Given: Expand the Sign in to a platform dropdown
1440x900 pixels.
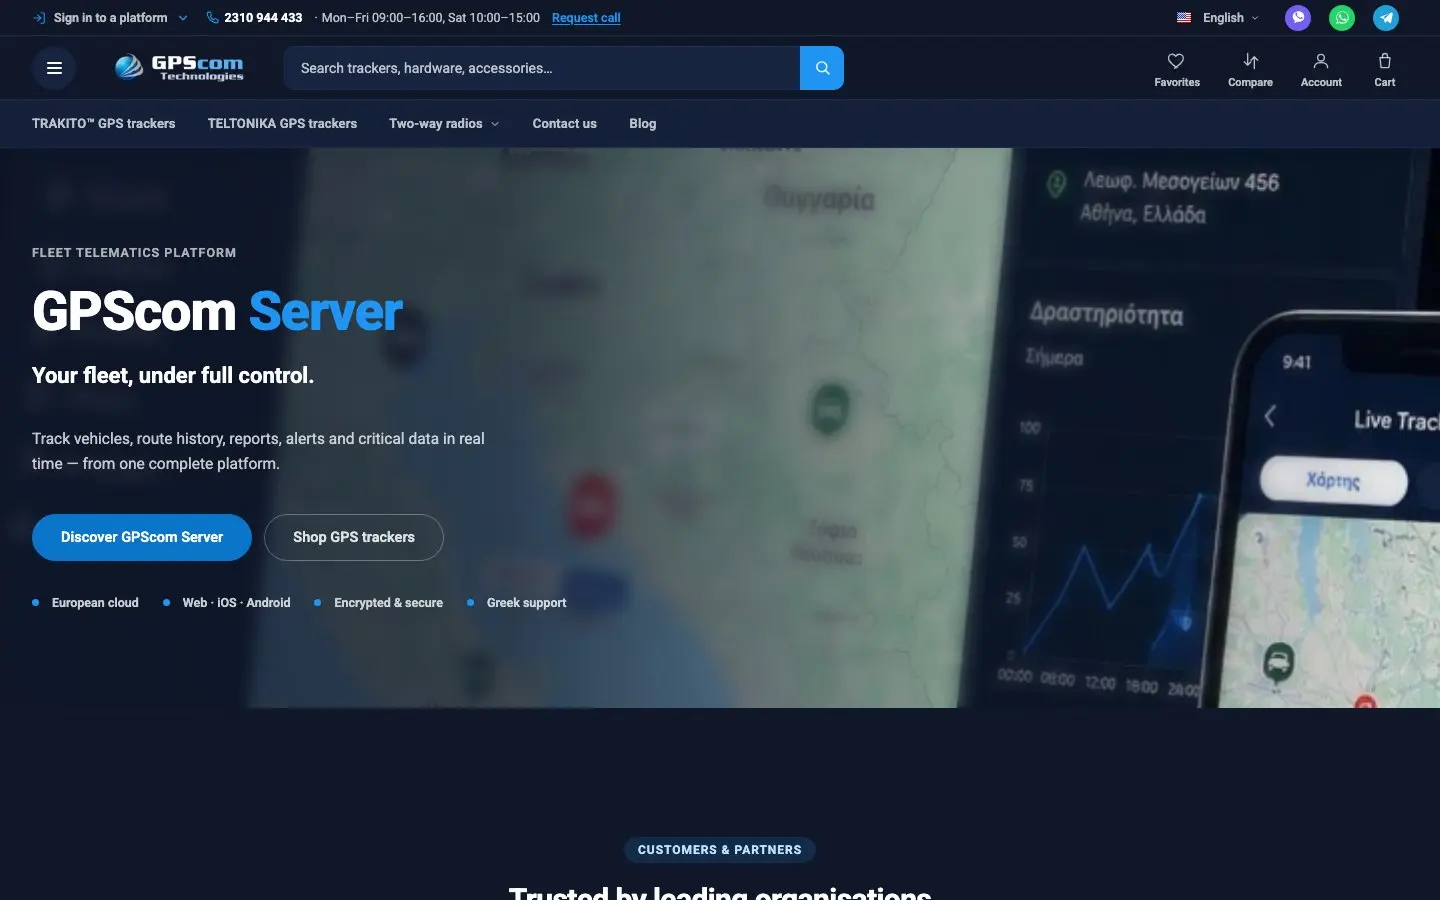Looking at the screenshot, I should coord(111,18).
